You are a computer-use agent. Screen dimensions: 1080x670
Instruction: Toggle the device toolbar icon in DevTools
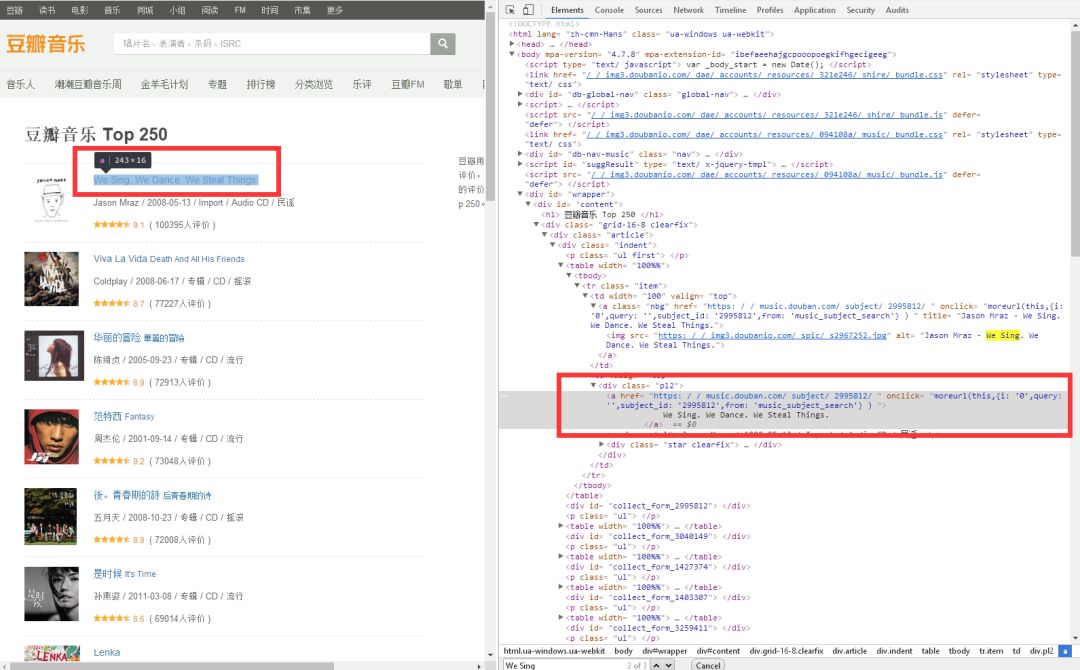tap(528, 10)
